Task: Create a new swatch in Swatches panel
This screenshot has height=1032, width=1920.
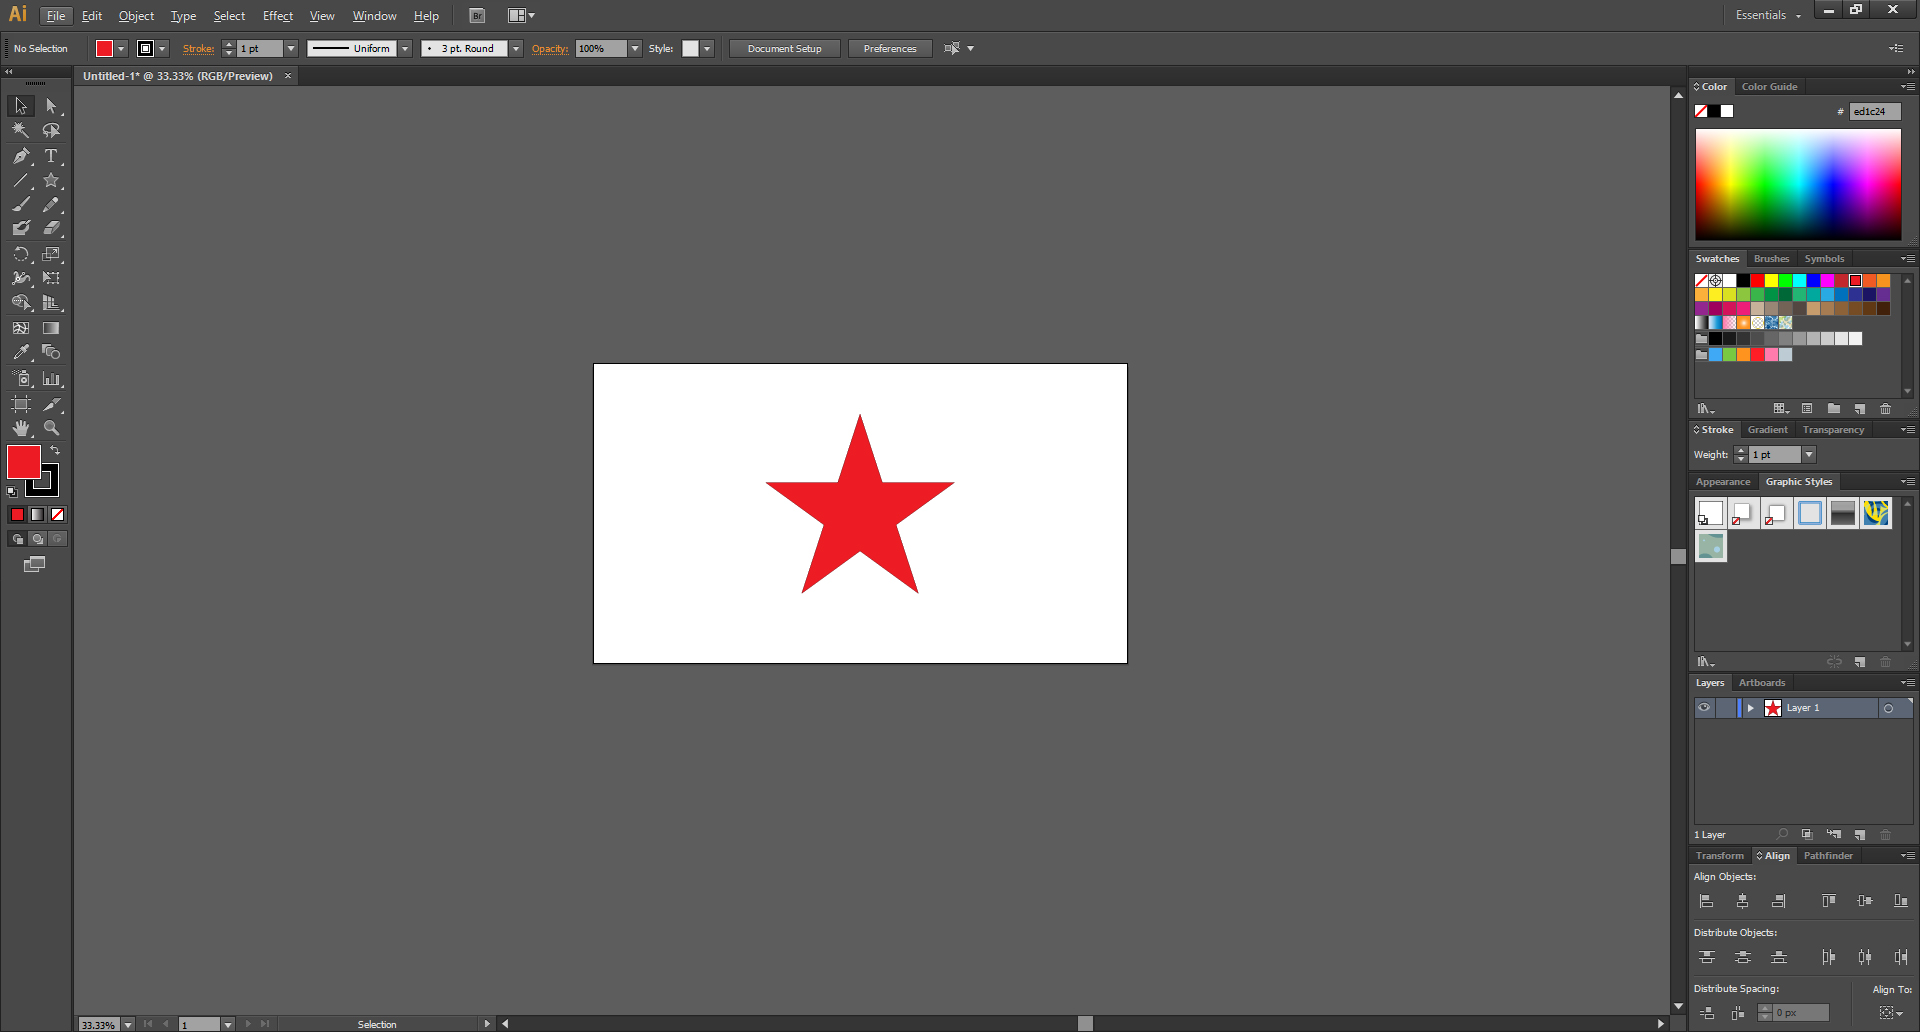Action: [x=1860, y=409]
